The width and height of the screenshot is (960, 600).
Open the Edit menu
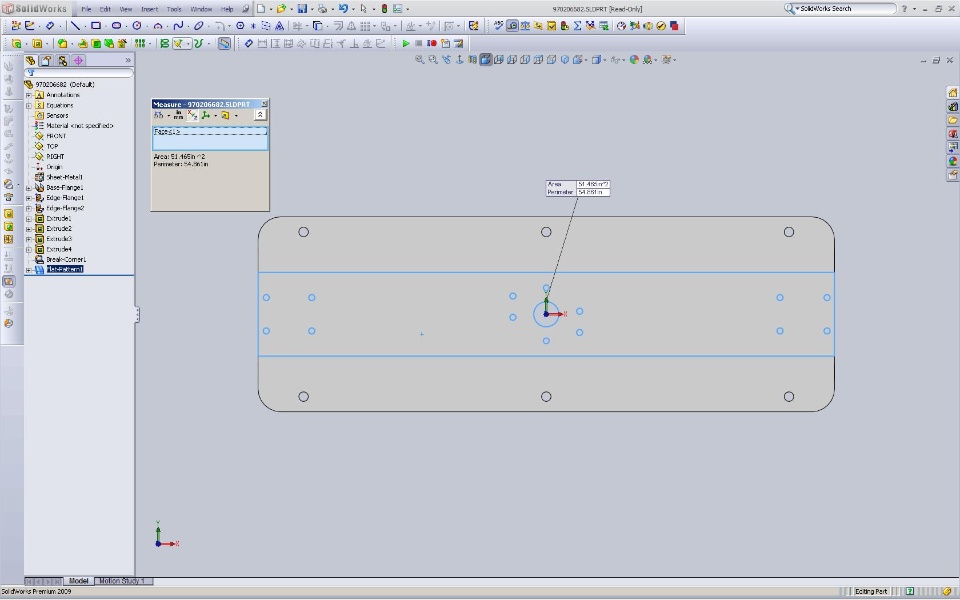pos(105,9)
